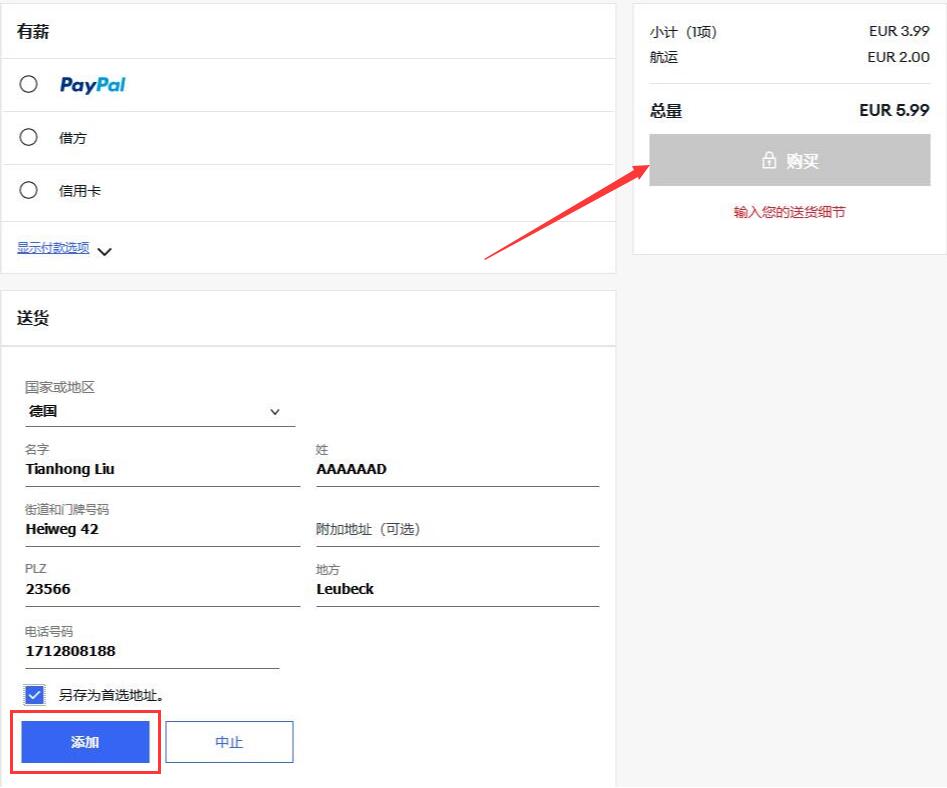Select the 信用卡 credit card radio button
This screenshot has height=788, width=947.
[28, 190]
